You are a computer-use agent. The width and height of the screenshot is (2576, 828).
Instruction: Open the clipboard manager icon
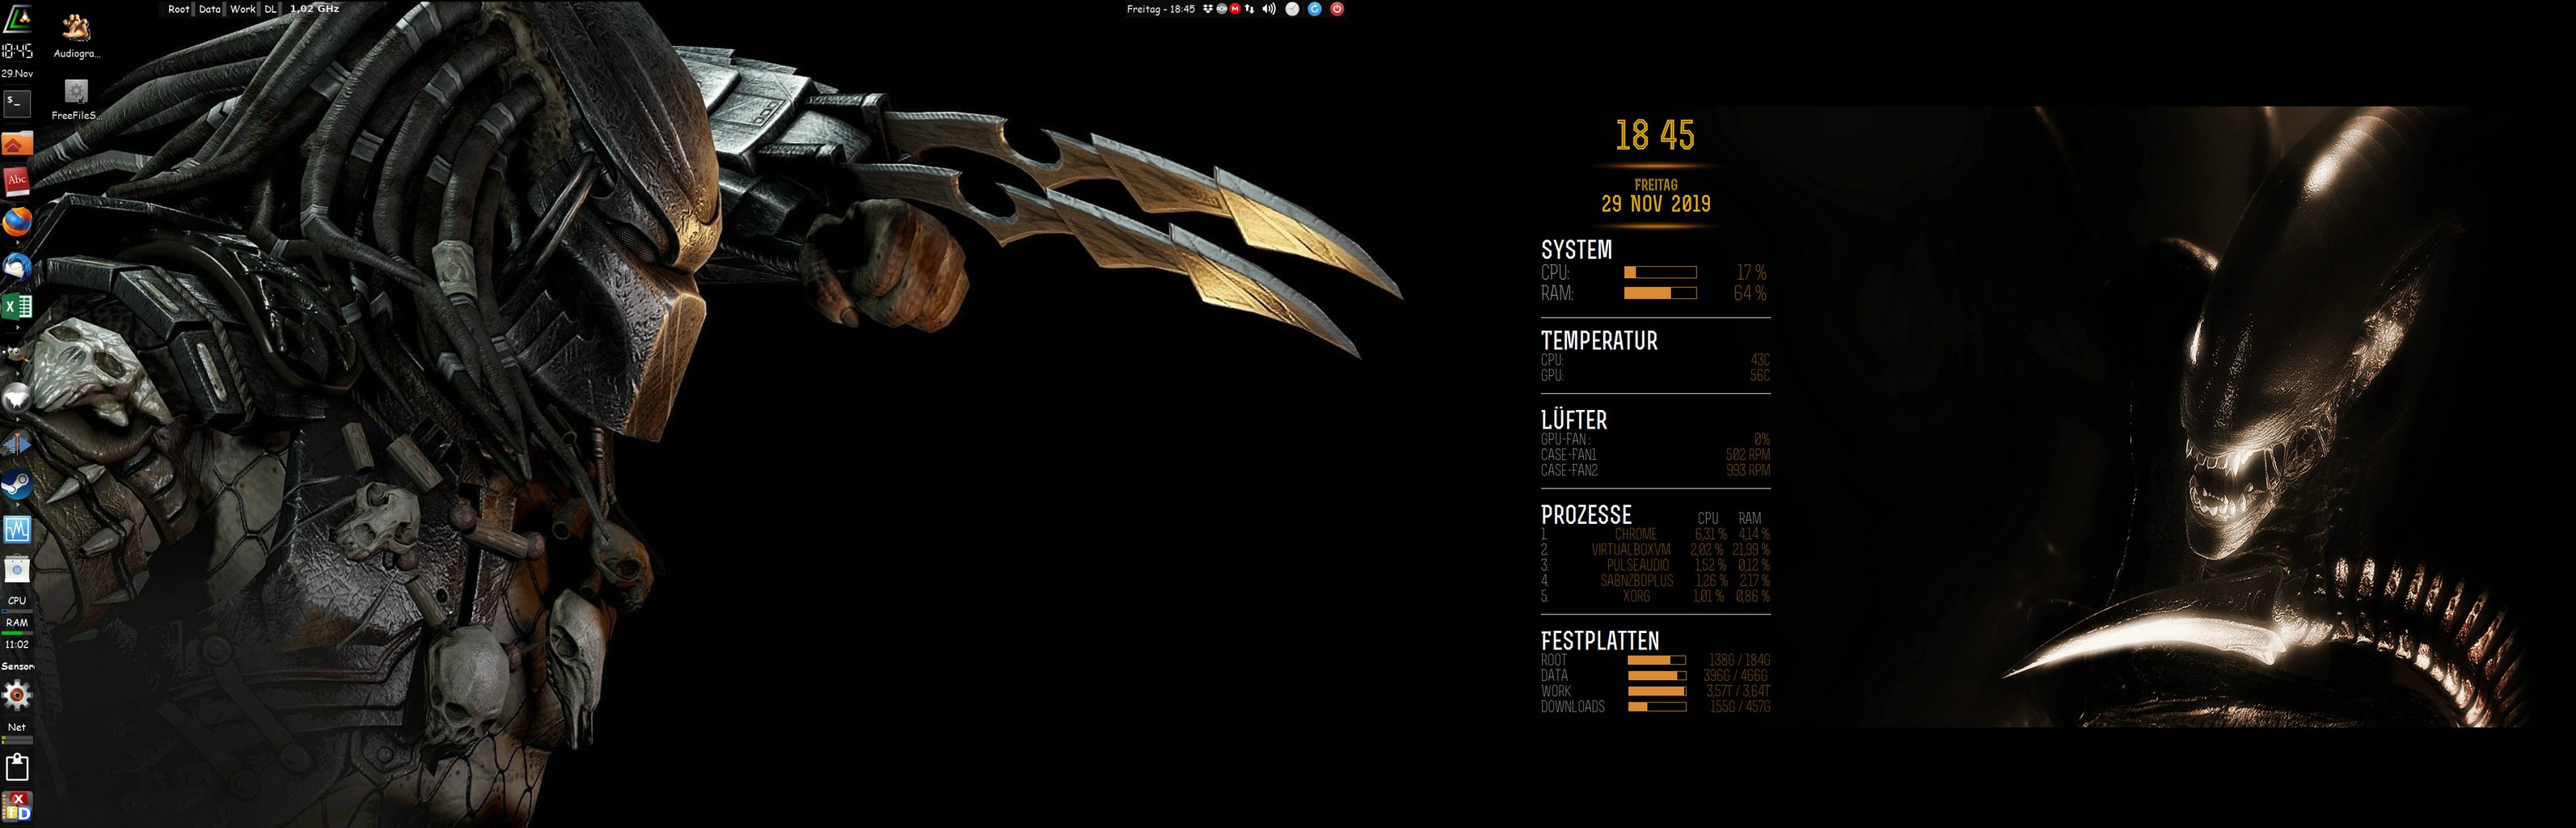[x=17, y=767]
